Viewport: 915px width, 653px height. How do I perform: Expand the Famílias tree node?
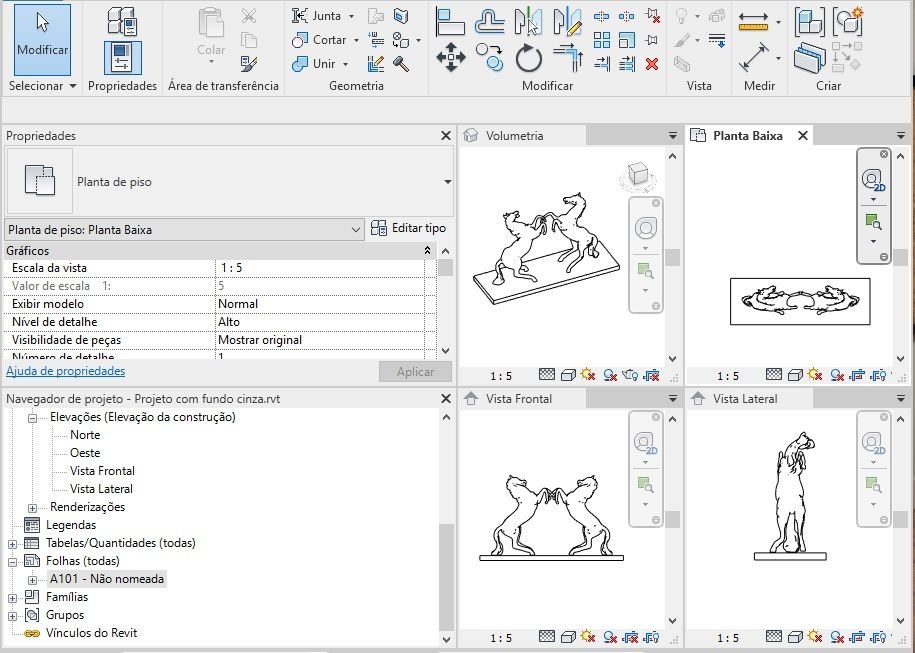[12, 598]
